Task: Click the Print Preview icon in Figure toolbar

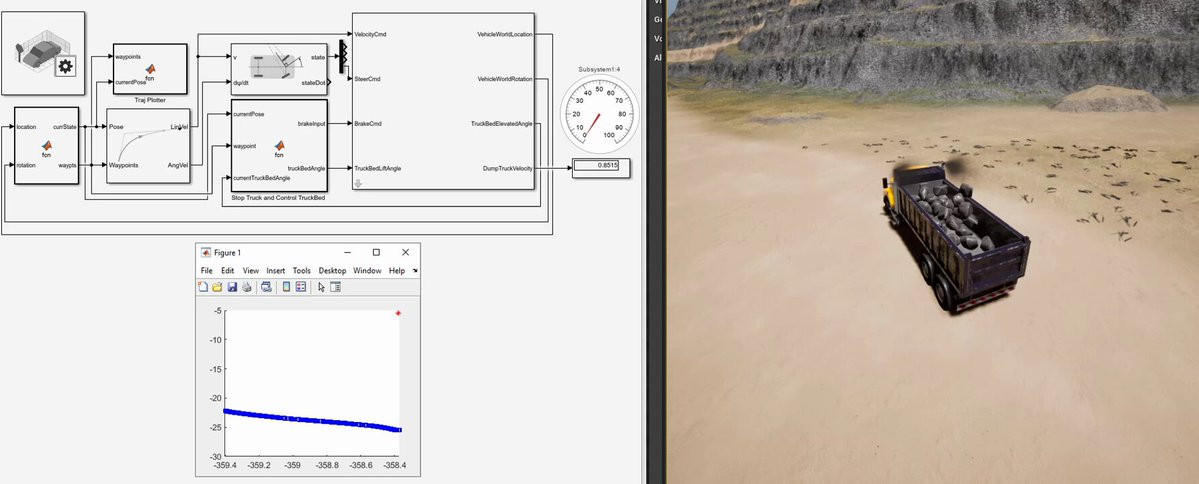Action: [265, 287]
